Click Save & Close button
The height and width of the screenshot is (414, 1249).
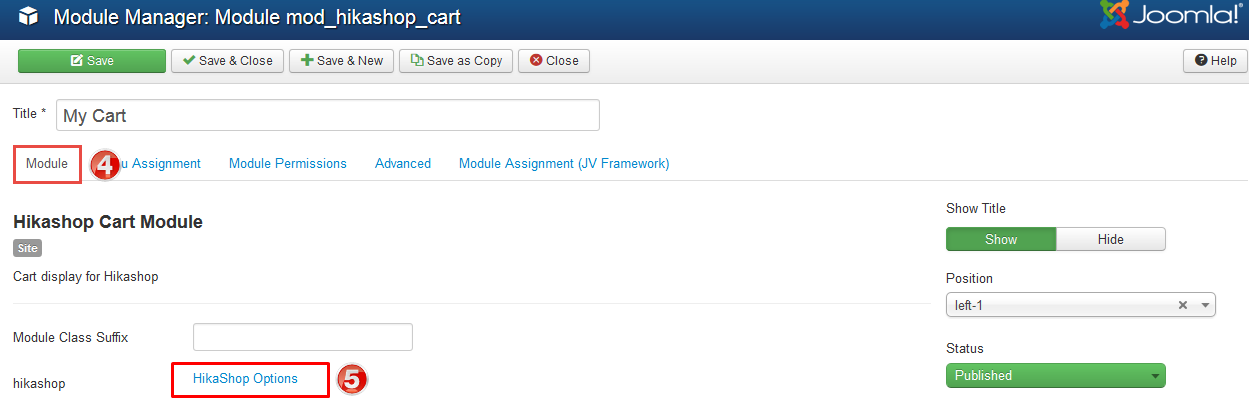tap(228, 61)
